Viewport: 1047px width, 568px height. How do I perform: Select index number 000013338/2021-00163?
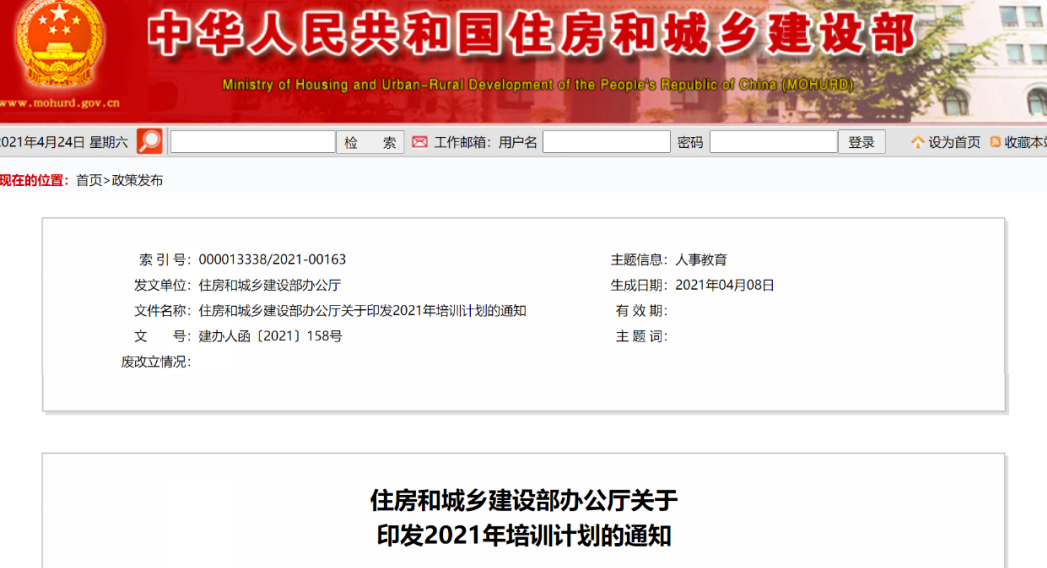pos(272,259)
